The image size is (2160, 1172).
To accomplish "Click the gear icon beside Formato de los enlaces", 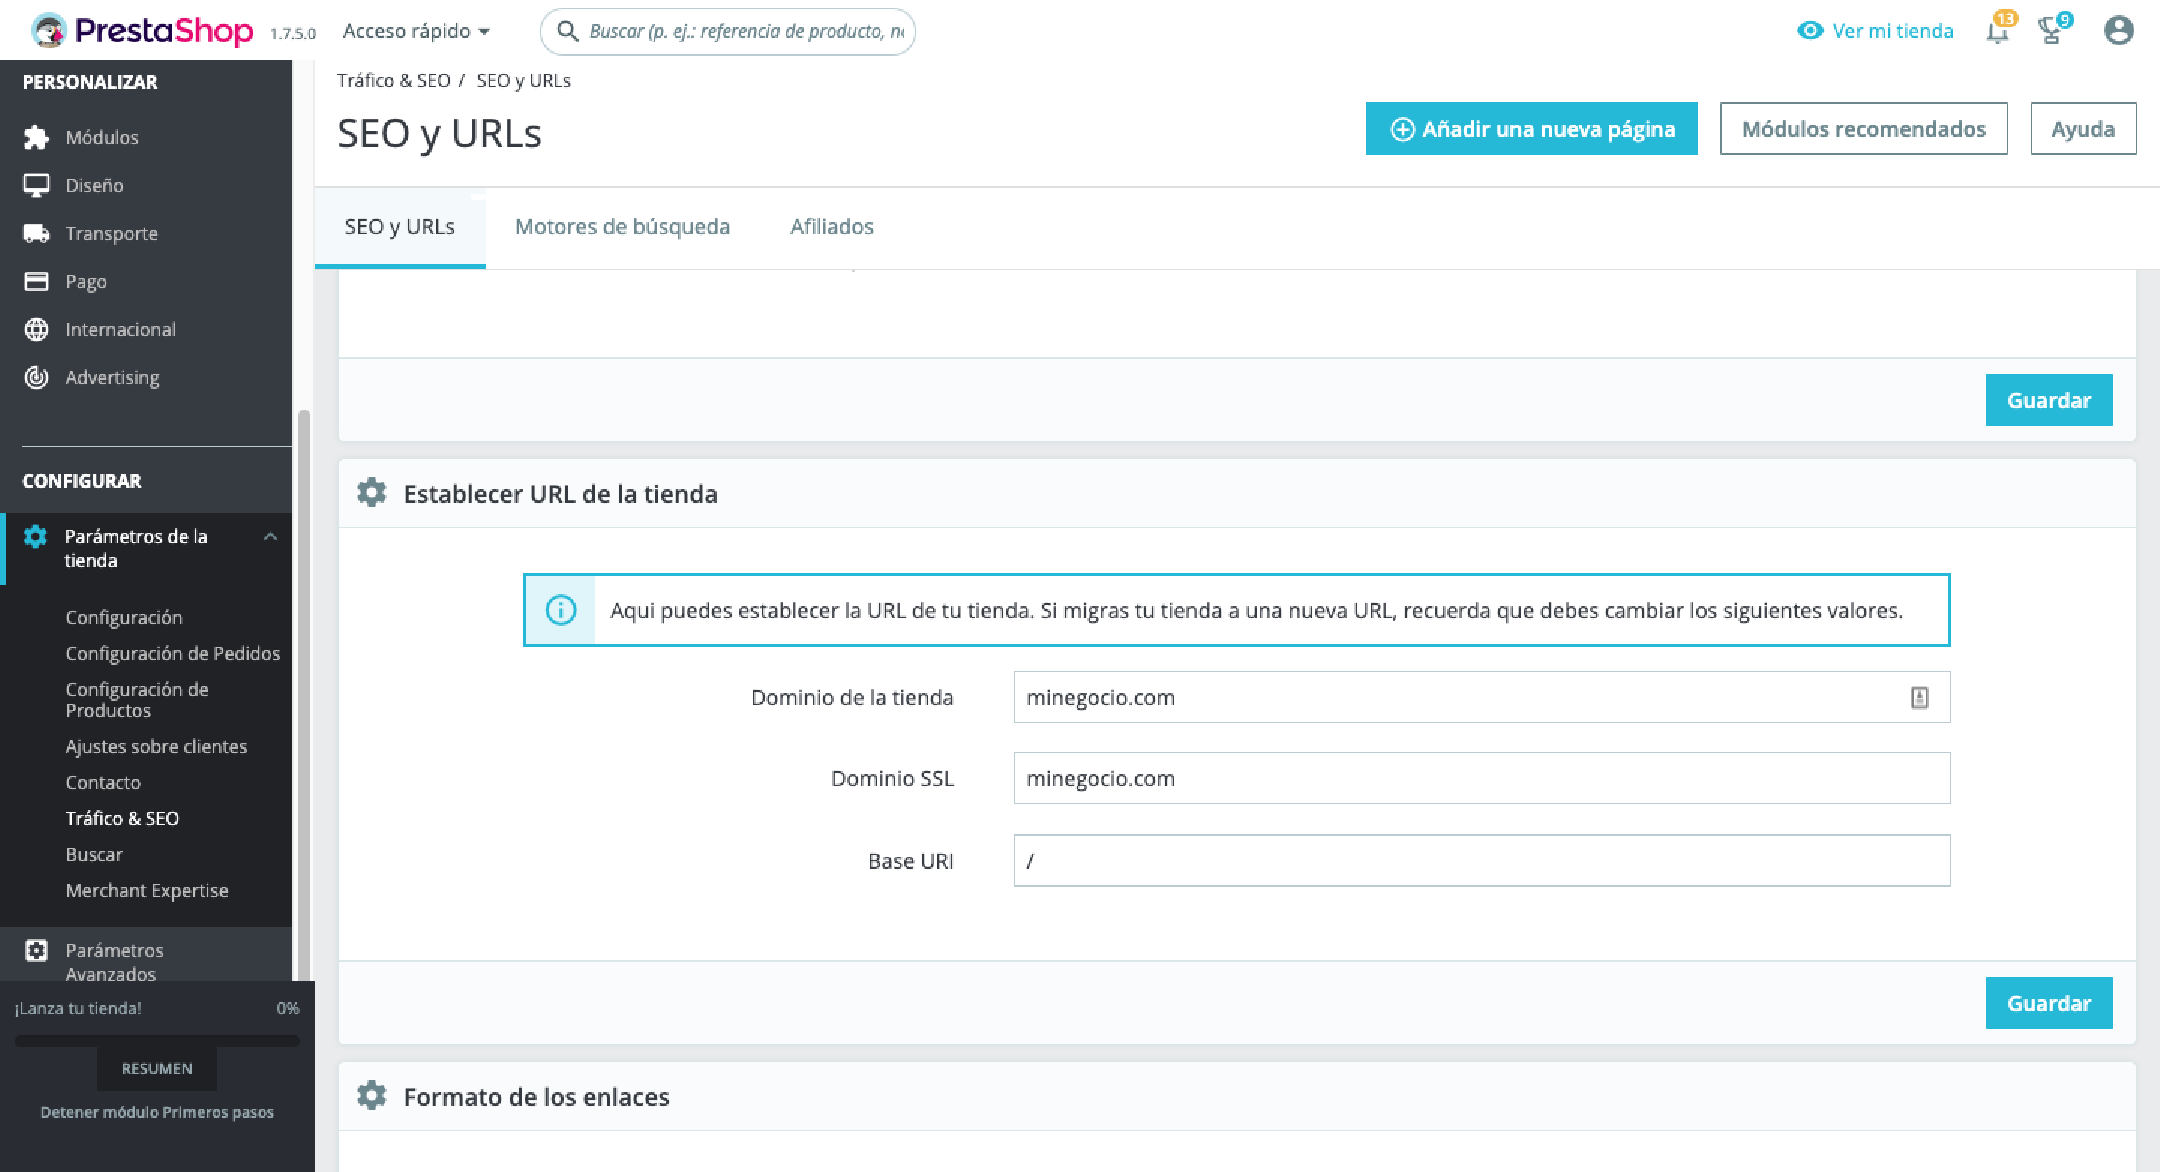I will tap(372, 1096).
